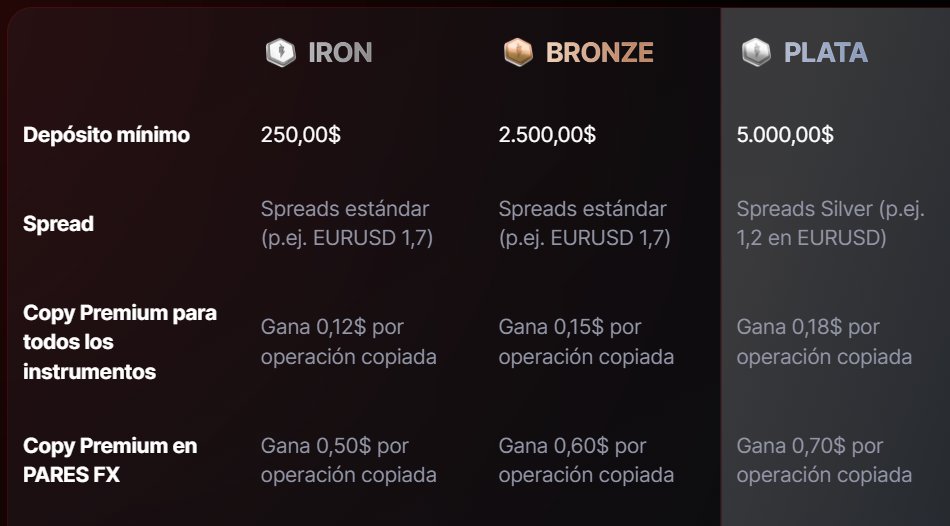The image size is (950, 526).
Task: Select the IRON plan heading text
Action: pyautogui.click(x=340, y=52)
